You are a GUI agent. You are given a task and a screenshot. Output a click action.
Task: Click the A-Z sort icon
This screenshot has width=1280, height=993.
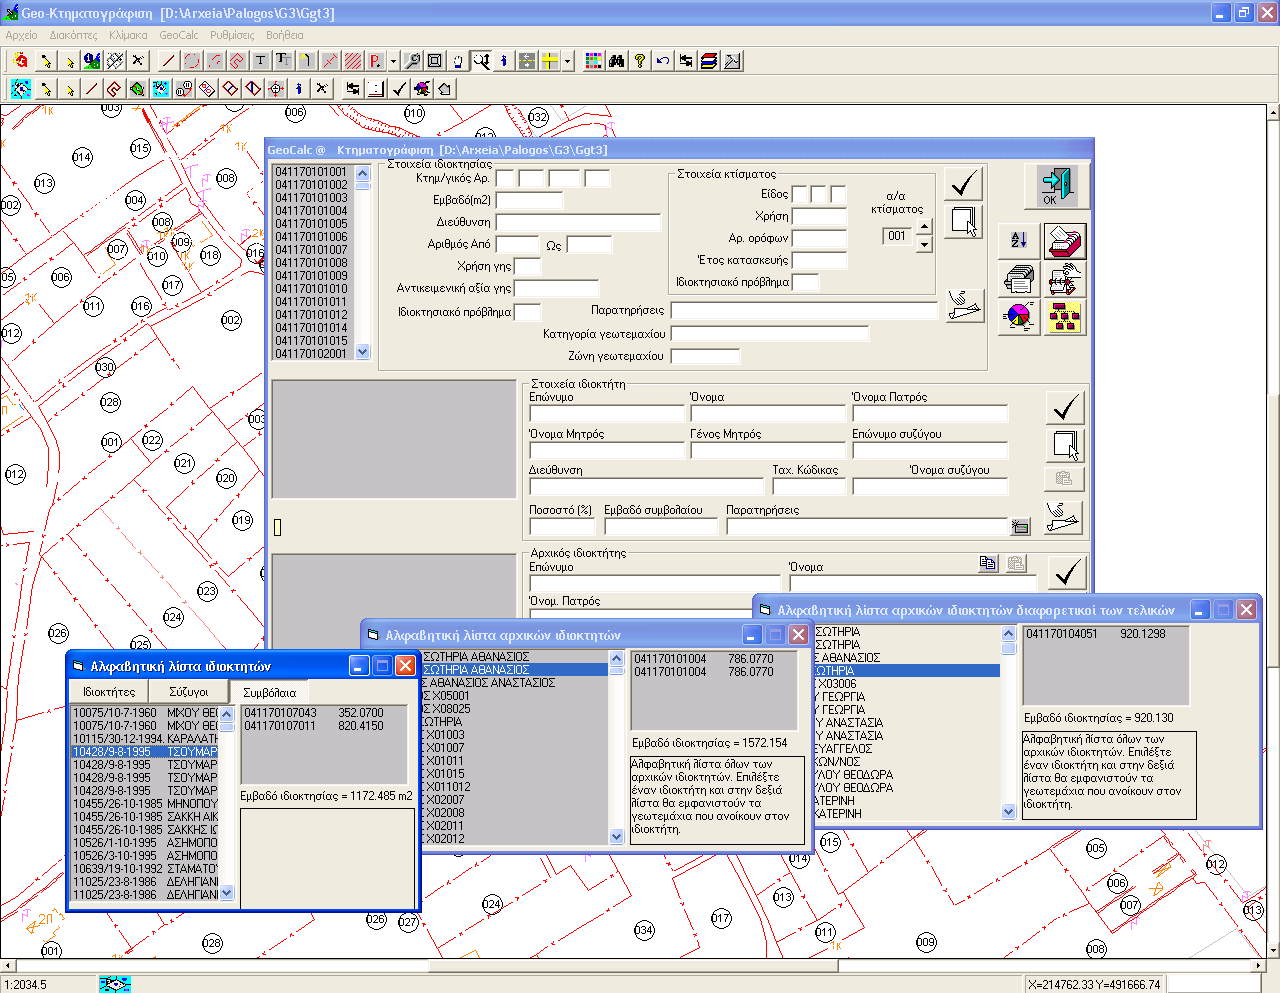pyautogui.click(x=1019, y=240)
